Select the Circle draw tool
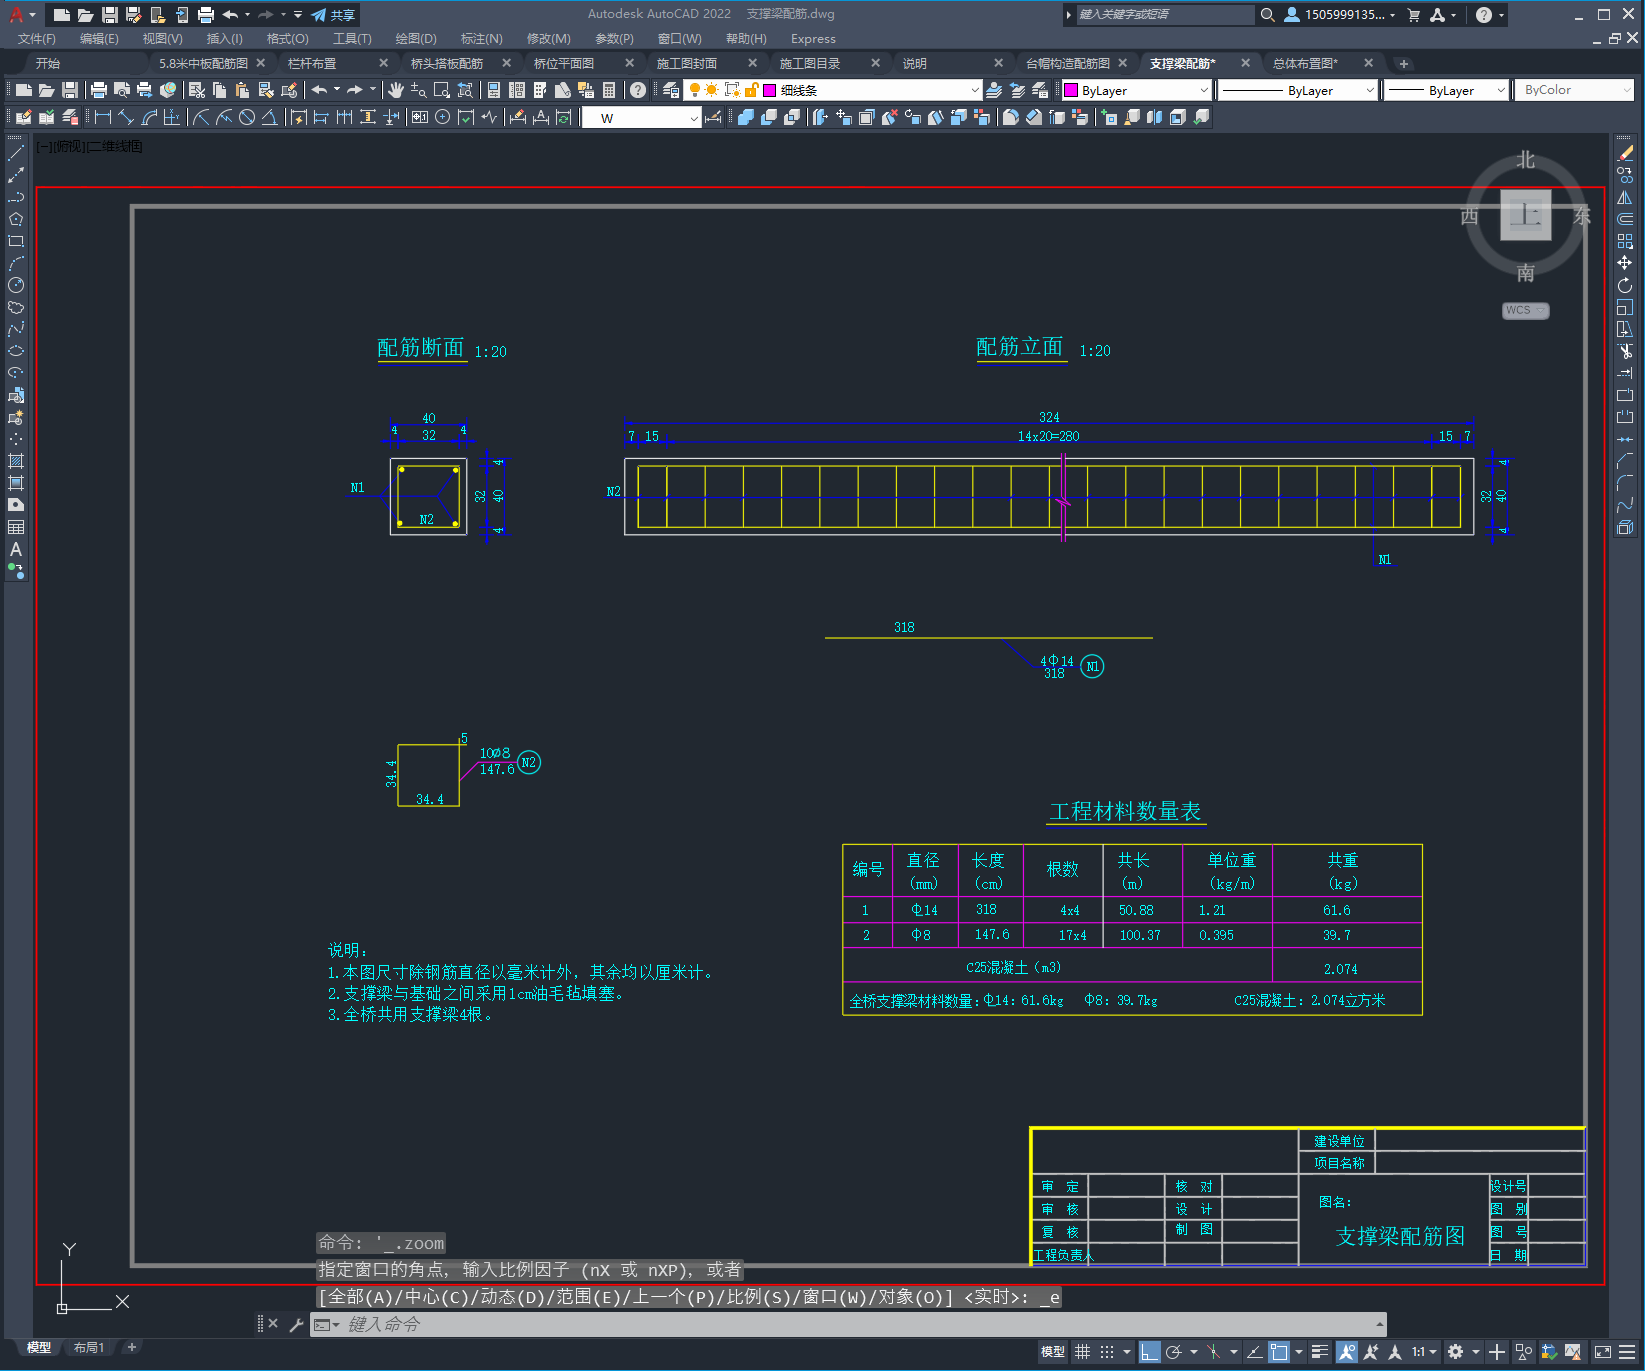 click(16, 285)
